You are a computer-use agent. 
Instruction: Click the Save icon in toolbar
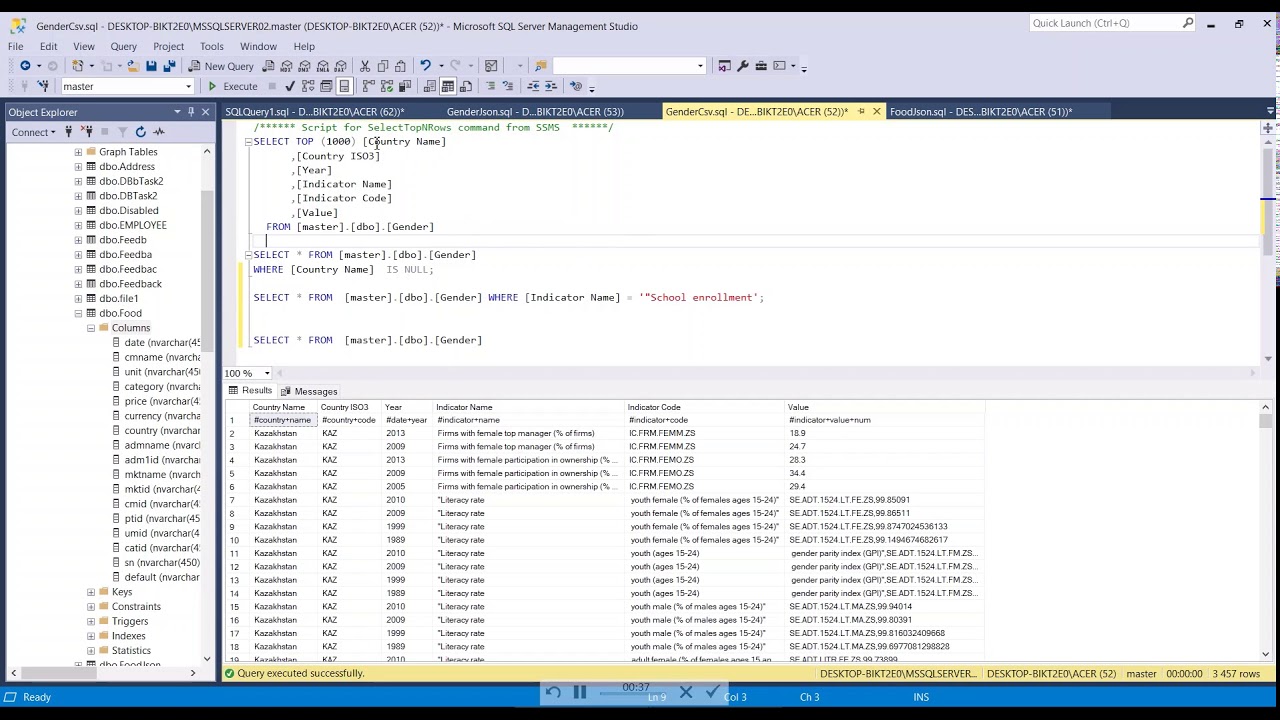click(151, 66)
